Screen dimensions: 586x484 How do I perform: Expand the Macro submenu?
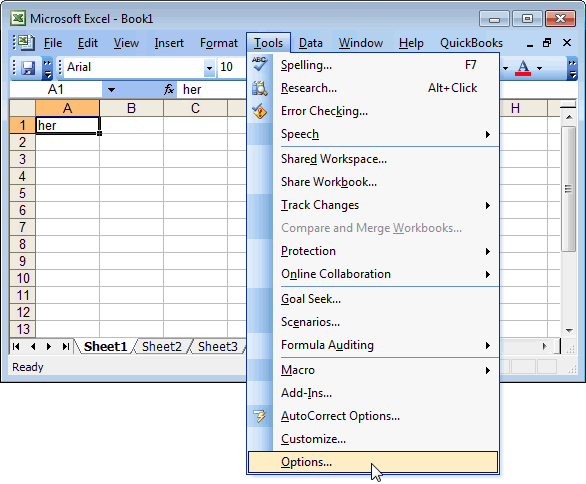pos(487,370)
